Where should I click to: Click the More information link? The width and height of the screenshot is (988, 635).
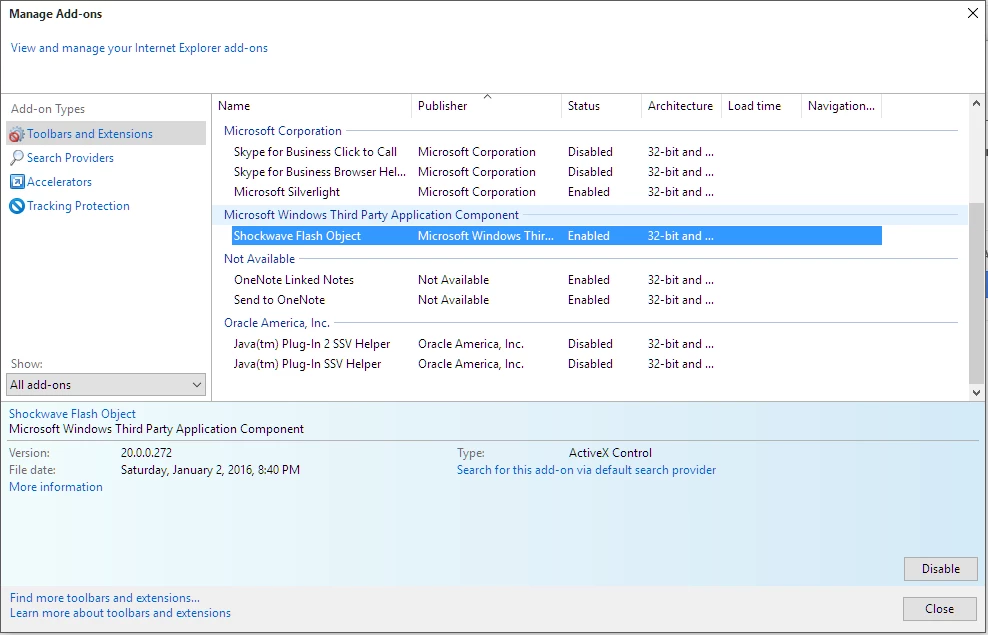(x=55, y=487)
